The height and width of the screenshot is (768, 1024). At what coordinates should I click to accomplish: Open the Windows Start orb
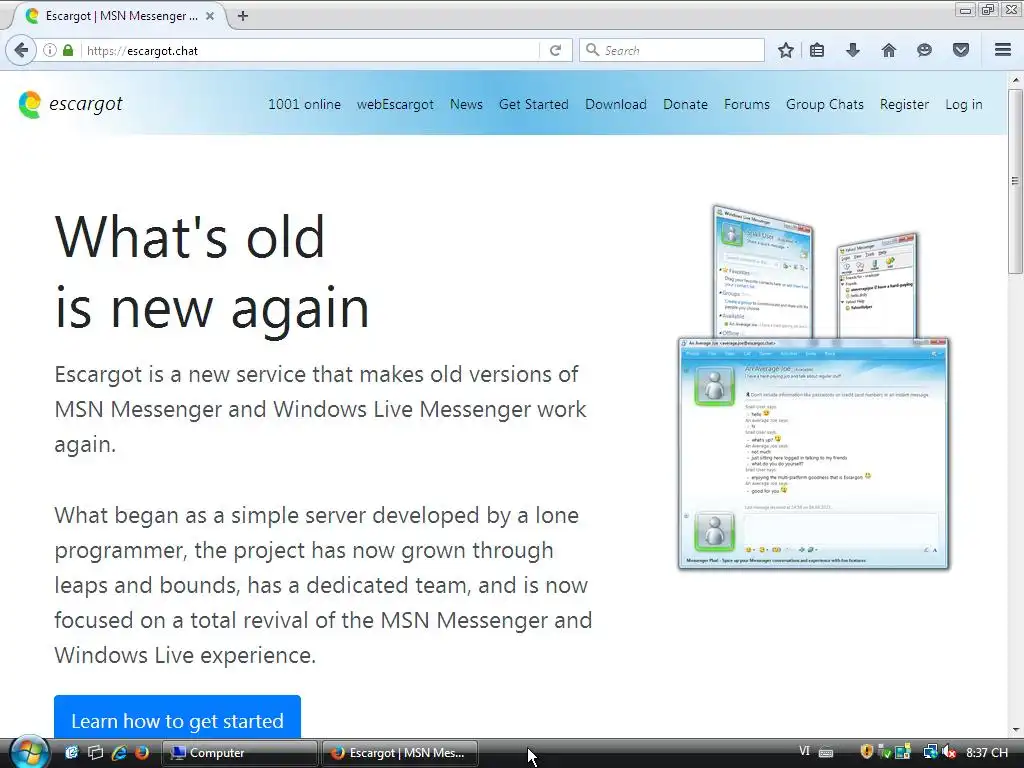click(x=29, y=752)
